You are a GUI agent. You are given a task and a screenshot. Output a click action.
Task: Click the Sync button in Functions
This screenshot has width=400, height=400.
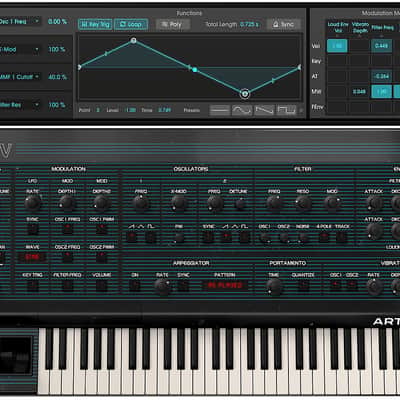pos(284,24)
